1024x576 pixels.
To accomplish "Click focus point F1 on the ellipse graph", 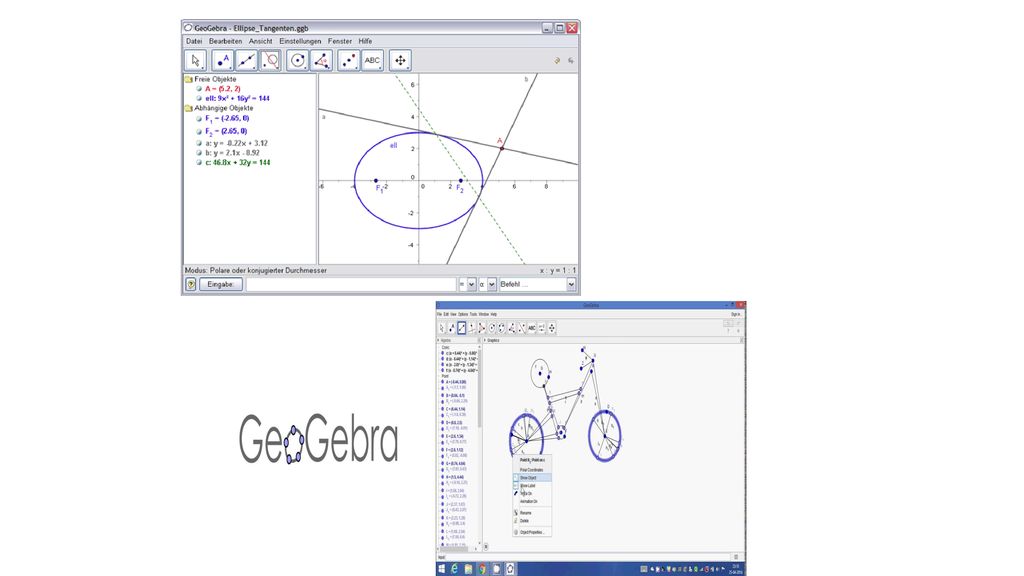I will point(376,180).
